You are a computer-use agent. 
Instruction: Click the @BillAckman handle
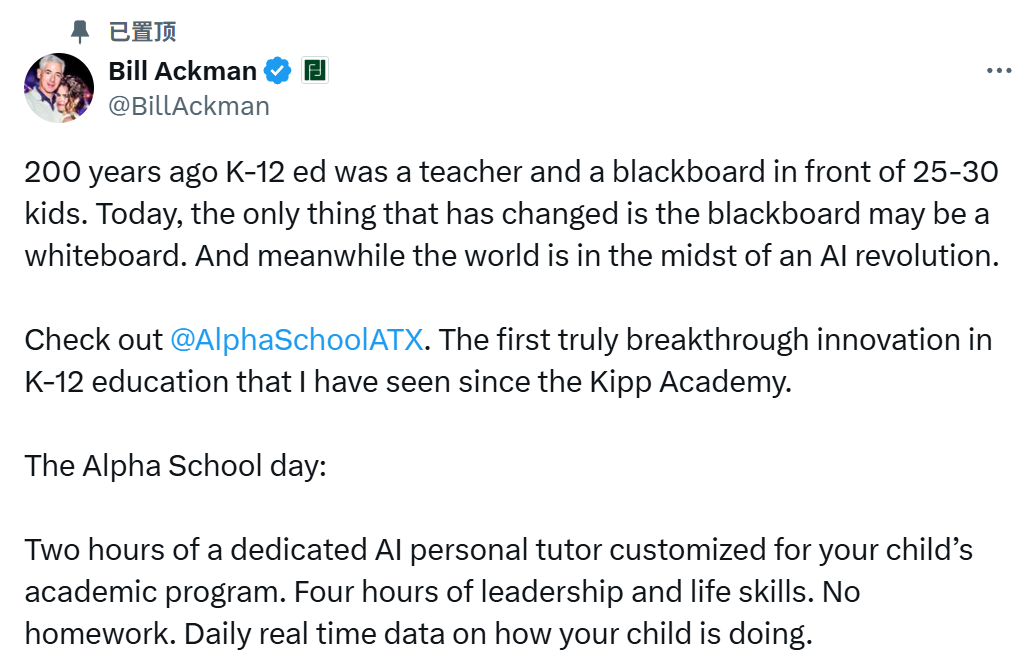click(x=188, y=105)
